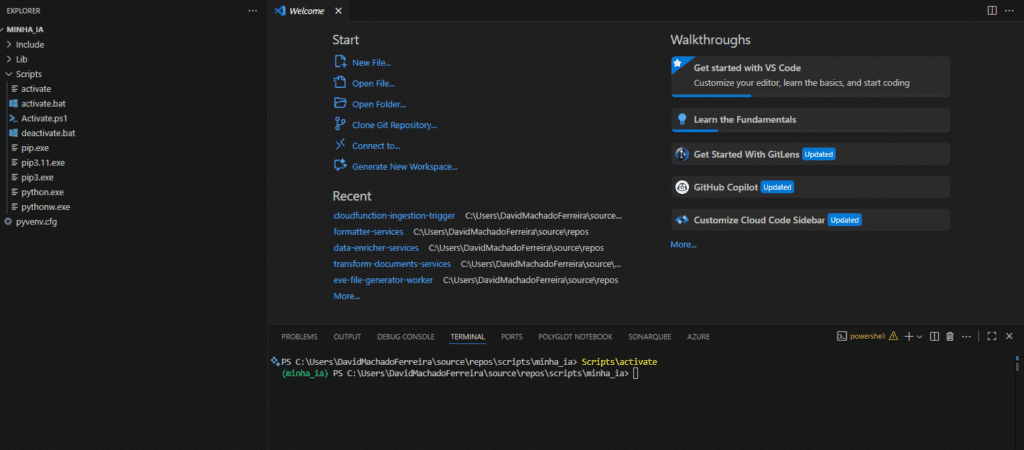Expand the Lib folder

(x=22, y=59)
